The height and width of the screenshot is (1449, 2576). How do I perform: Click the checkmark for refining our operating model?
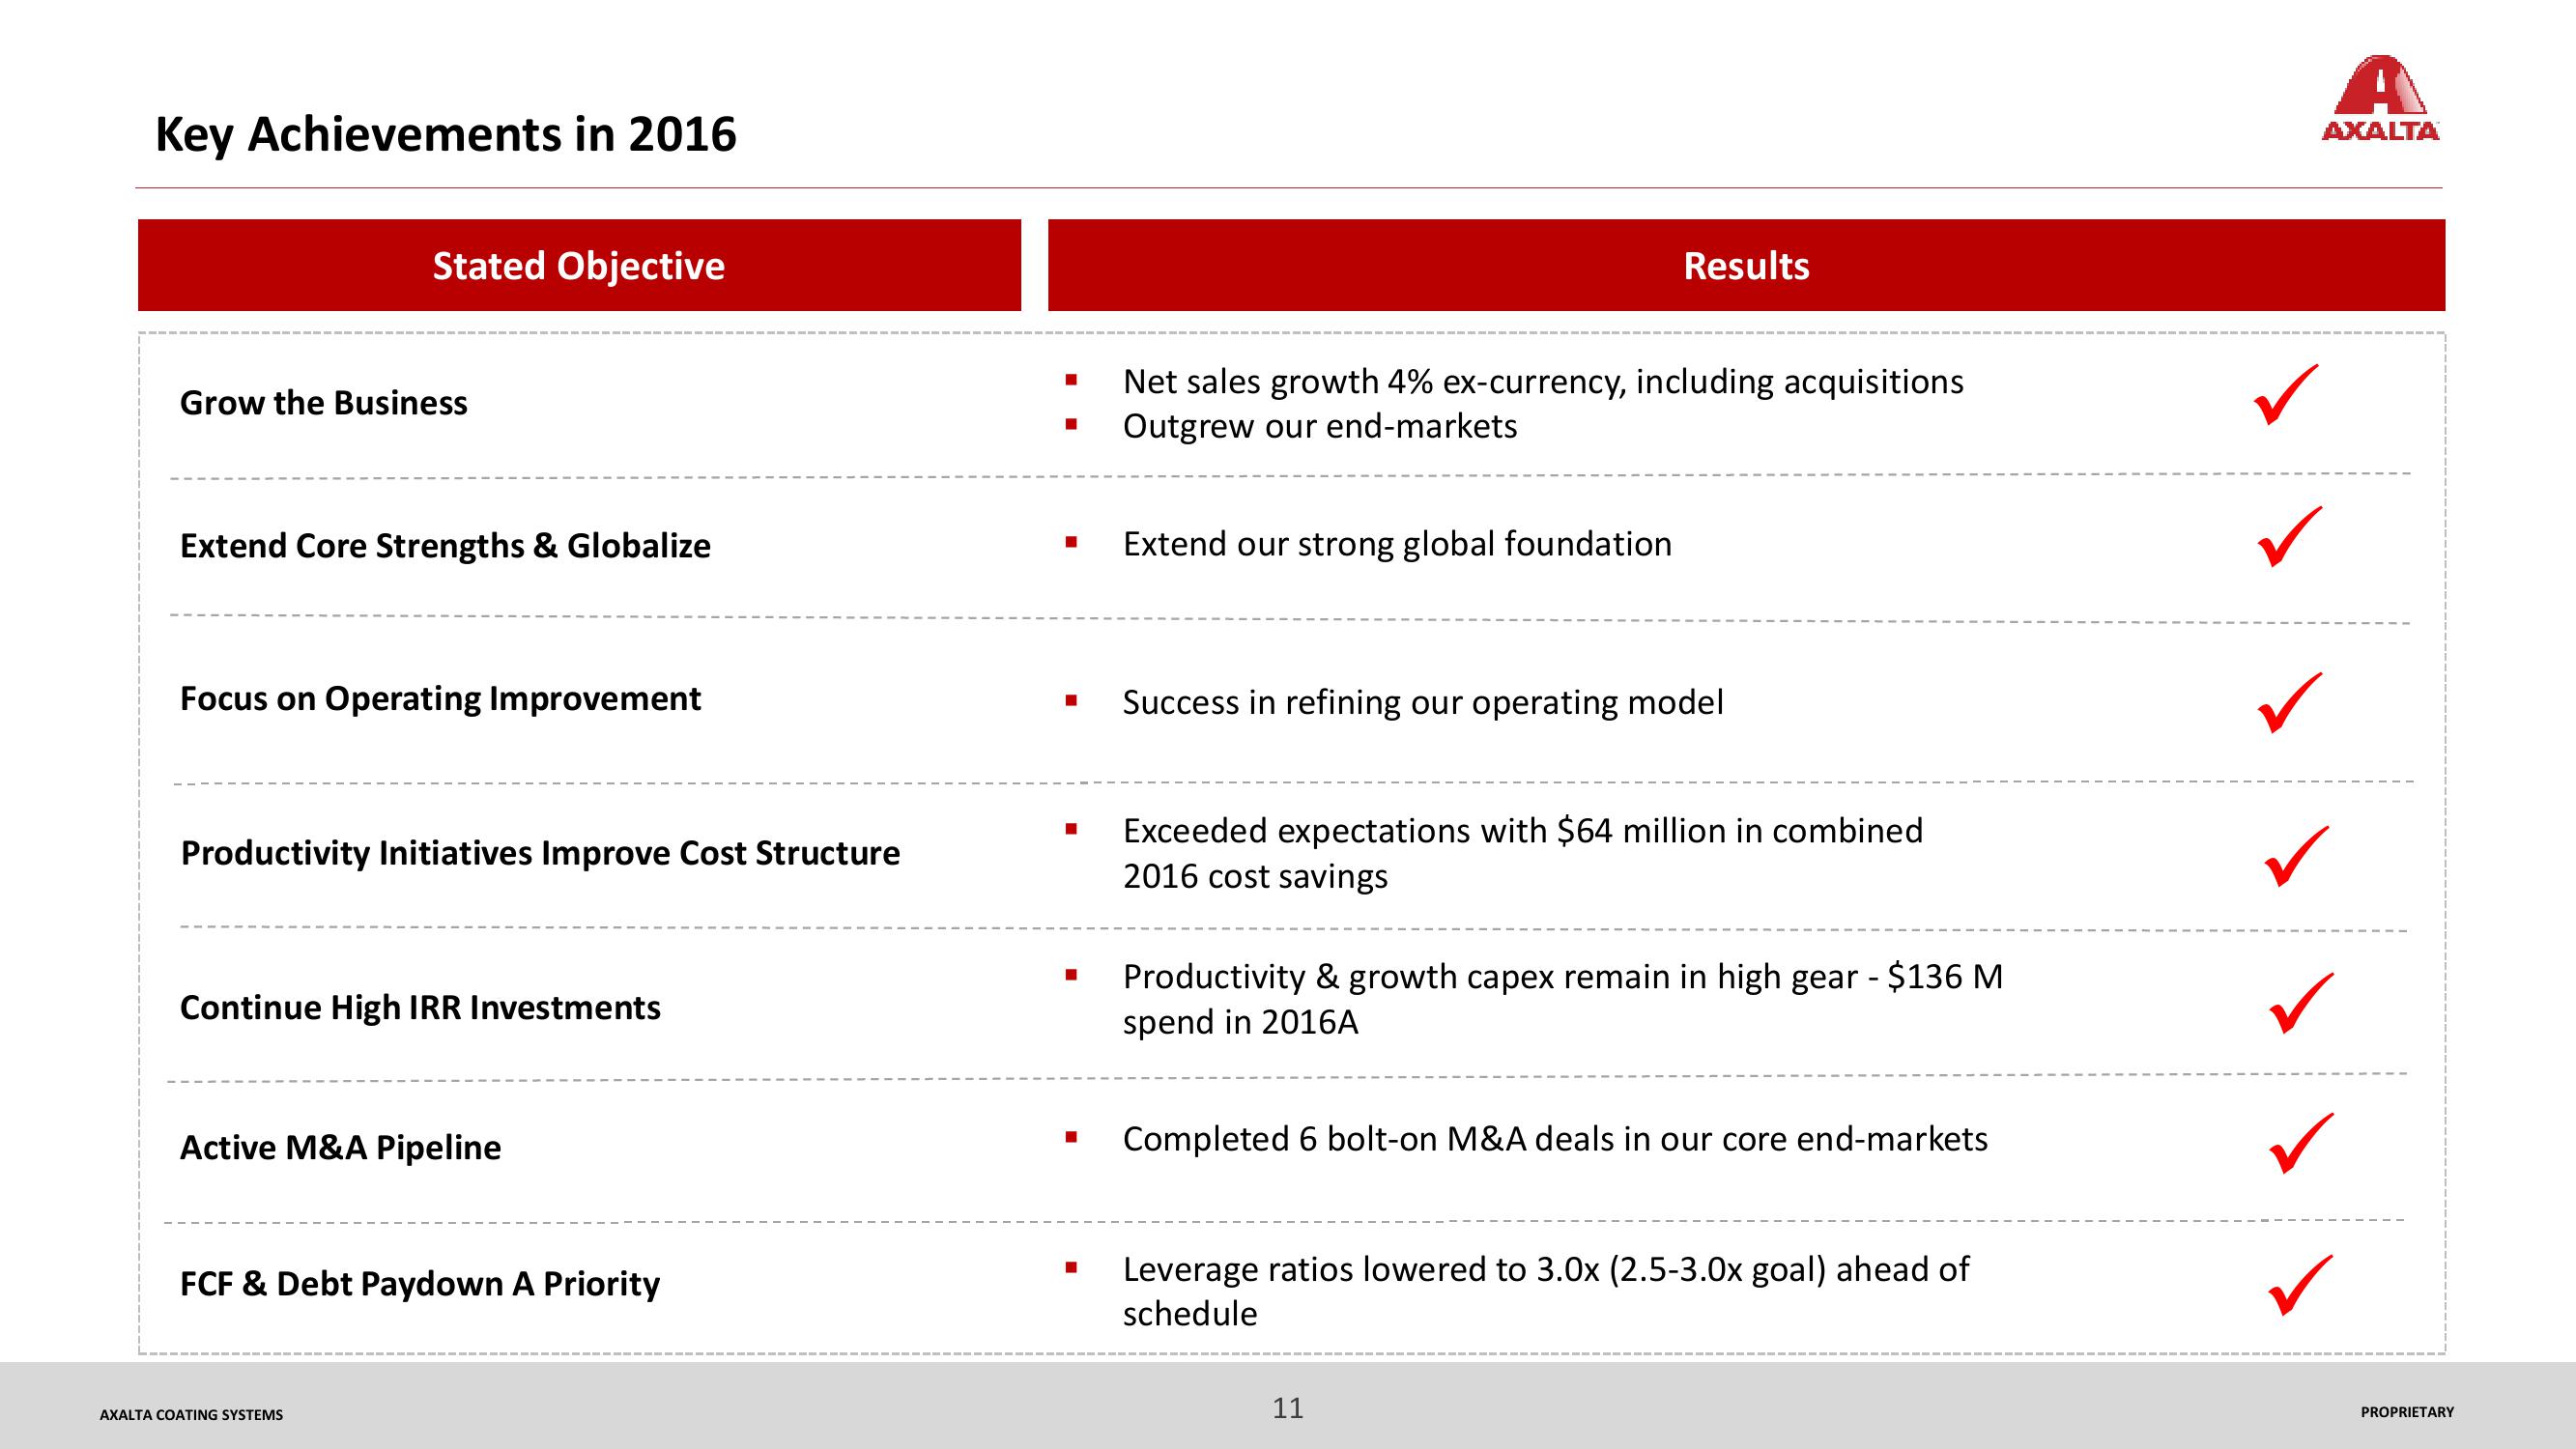2290,703
